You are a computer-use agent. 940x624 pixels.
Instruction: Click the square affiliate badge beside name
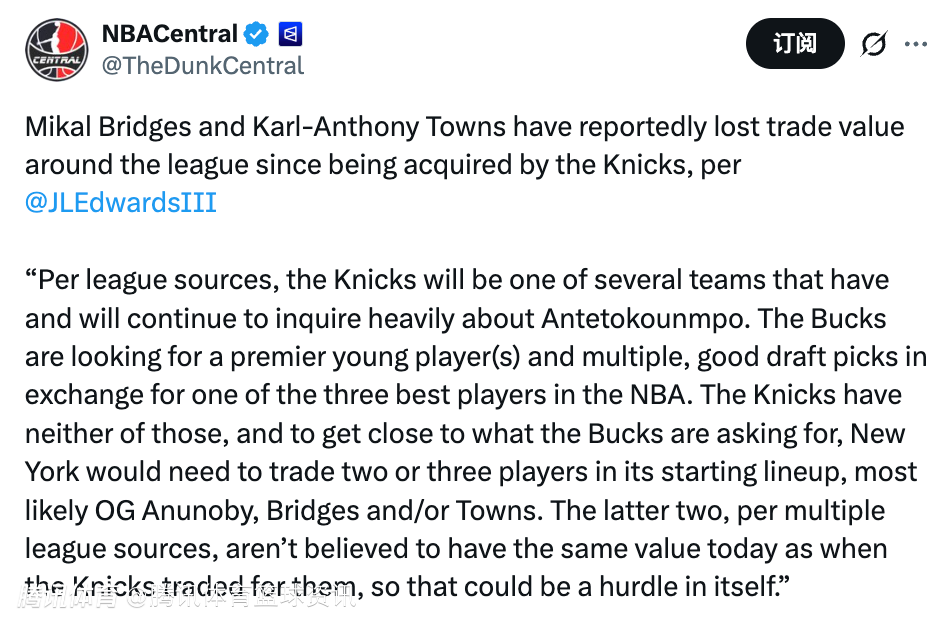[290, 34]
